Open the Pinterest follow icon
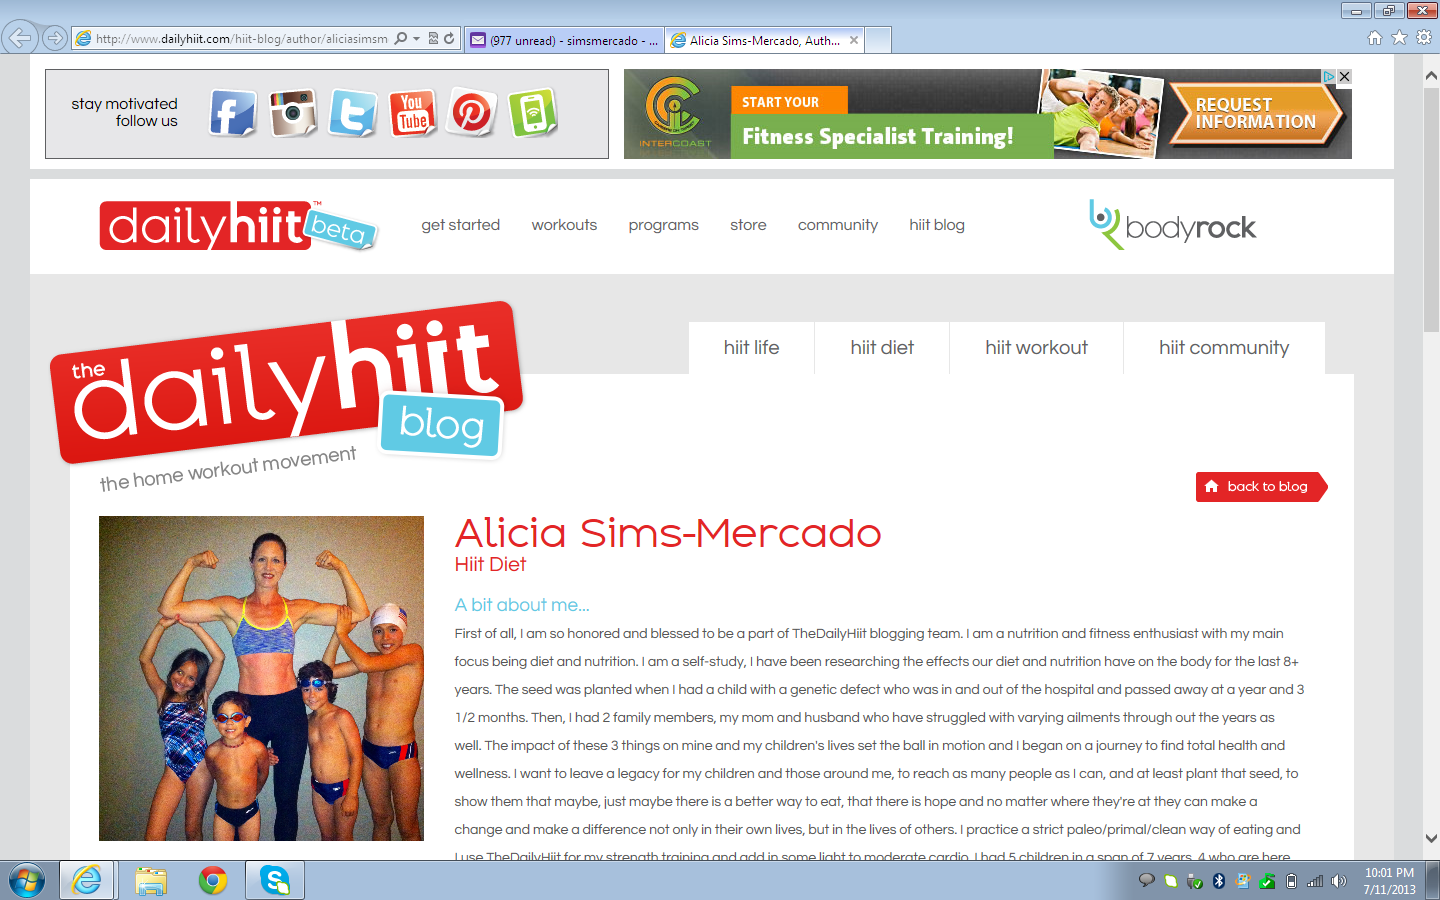The width and height of the screenshot is (1440, 900). [x=472, y=113]
